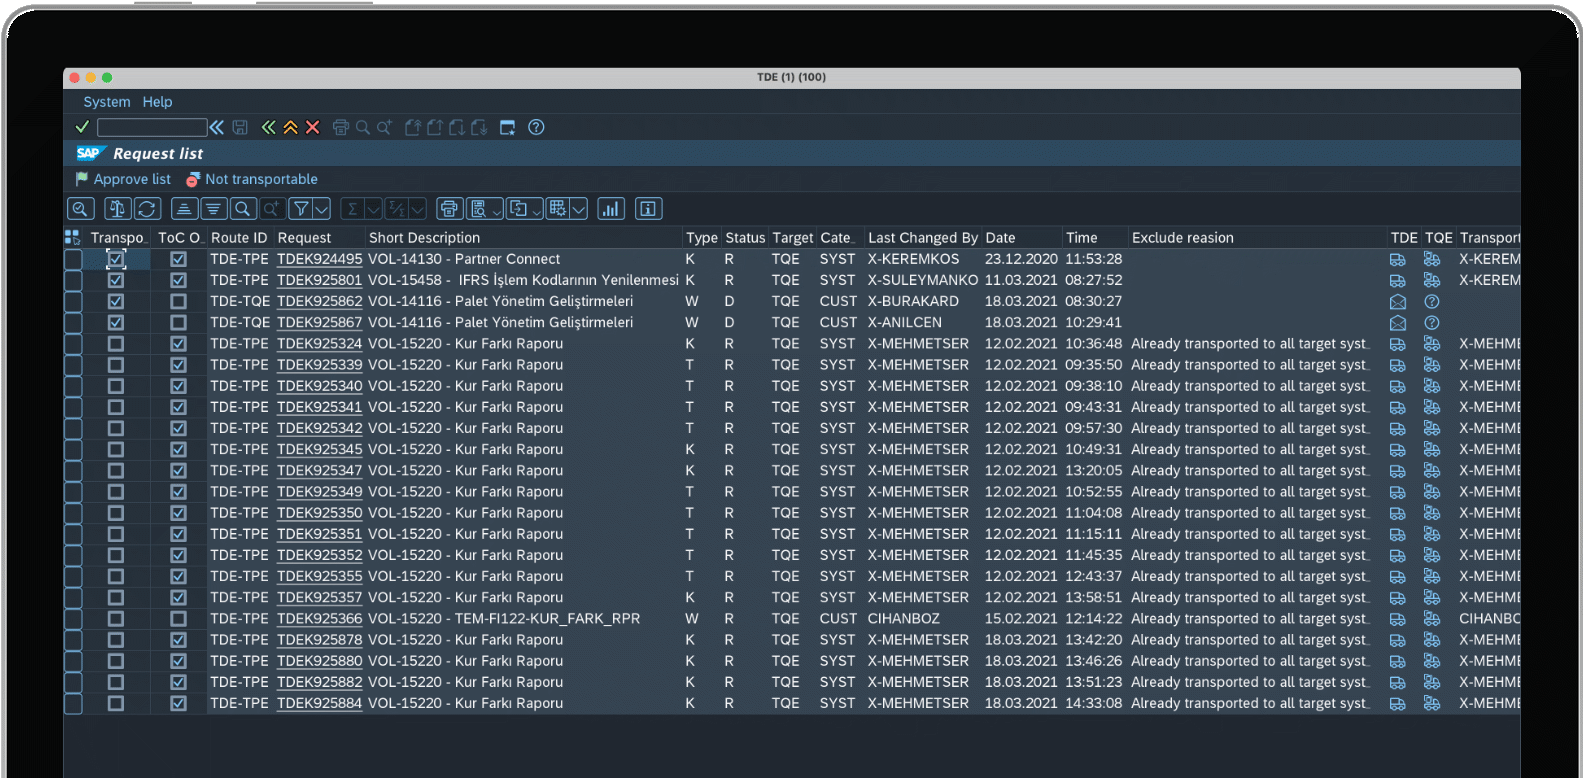Click the Find magnifier icon in list toolbar

point(242,208)
